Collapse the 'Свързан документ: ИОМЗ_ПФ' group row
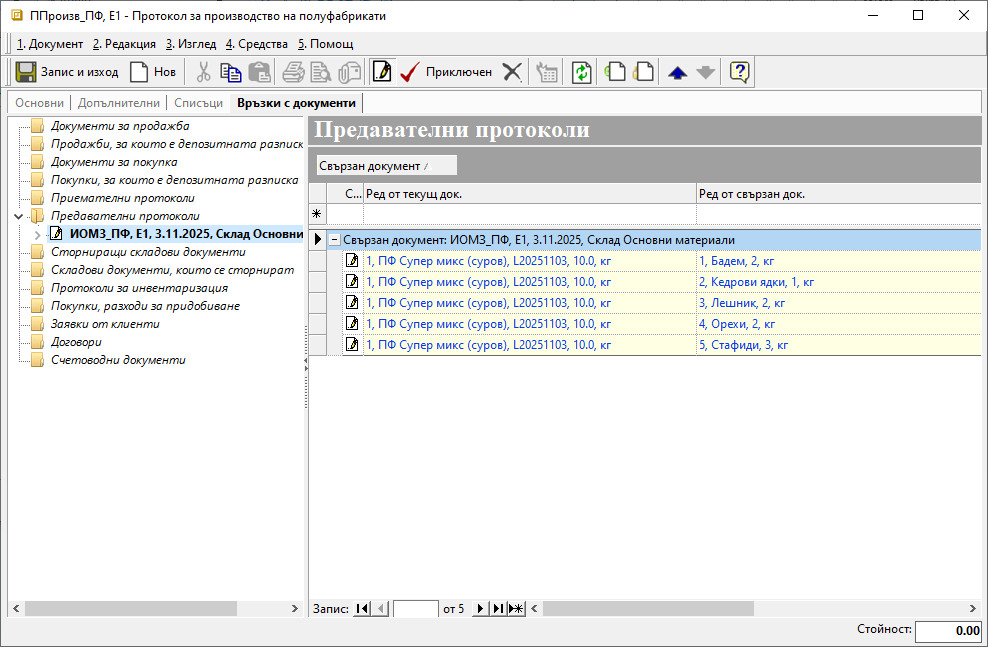The height and width of the screenshot is (647, 988). point(334,240)
